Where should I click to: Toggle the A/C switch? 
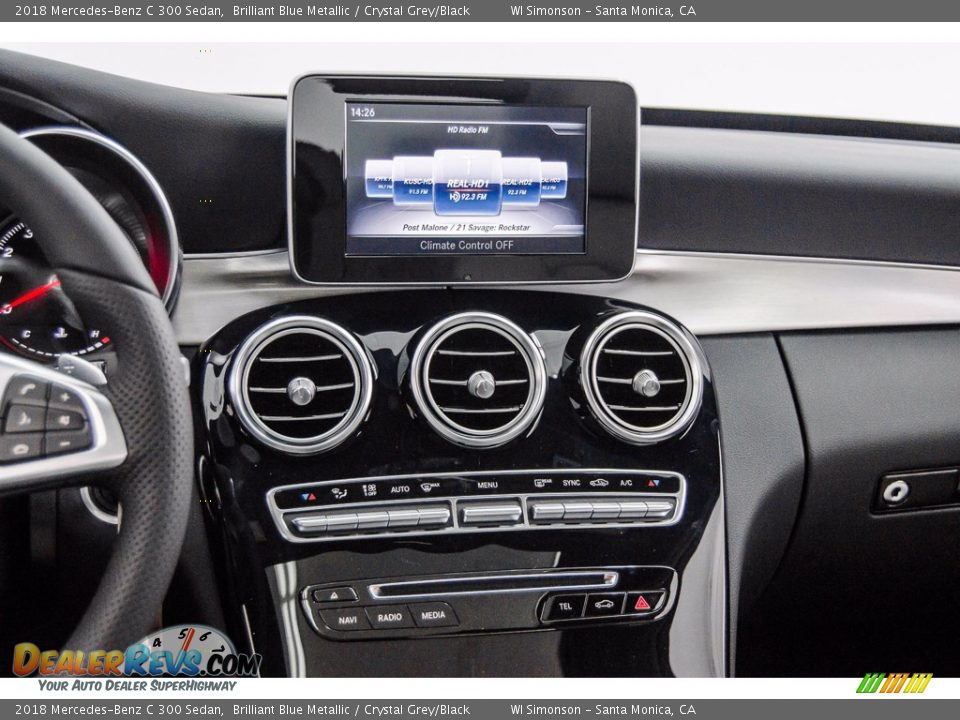point(625,511)
